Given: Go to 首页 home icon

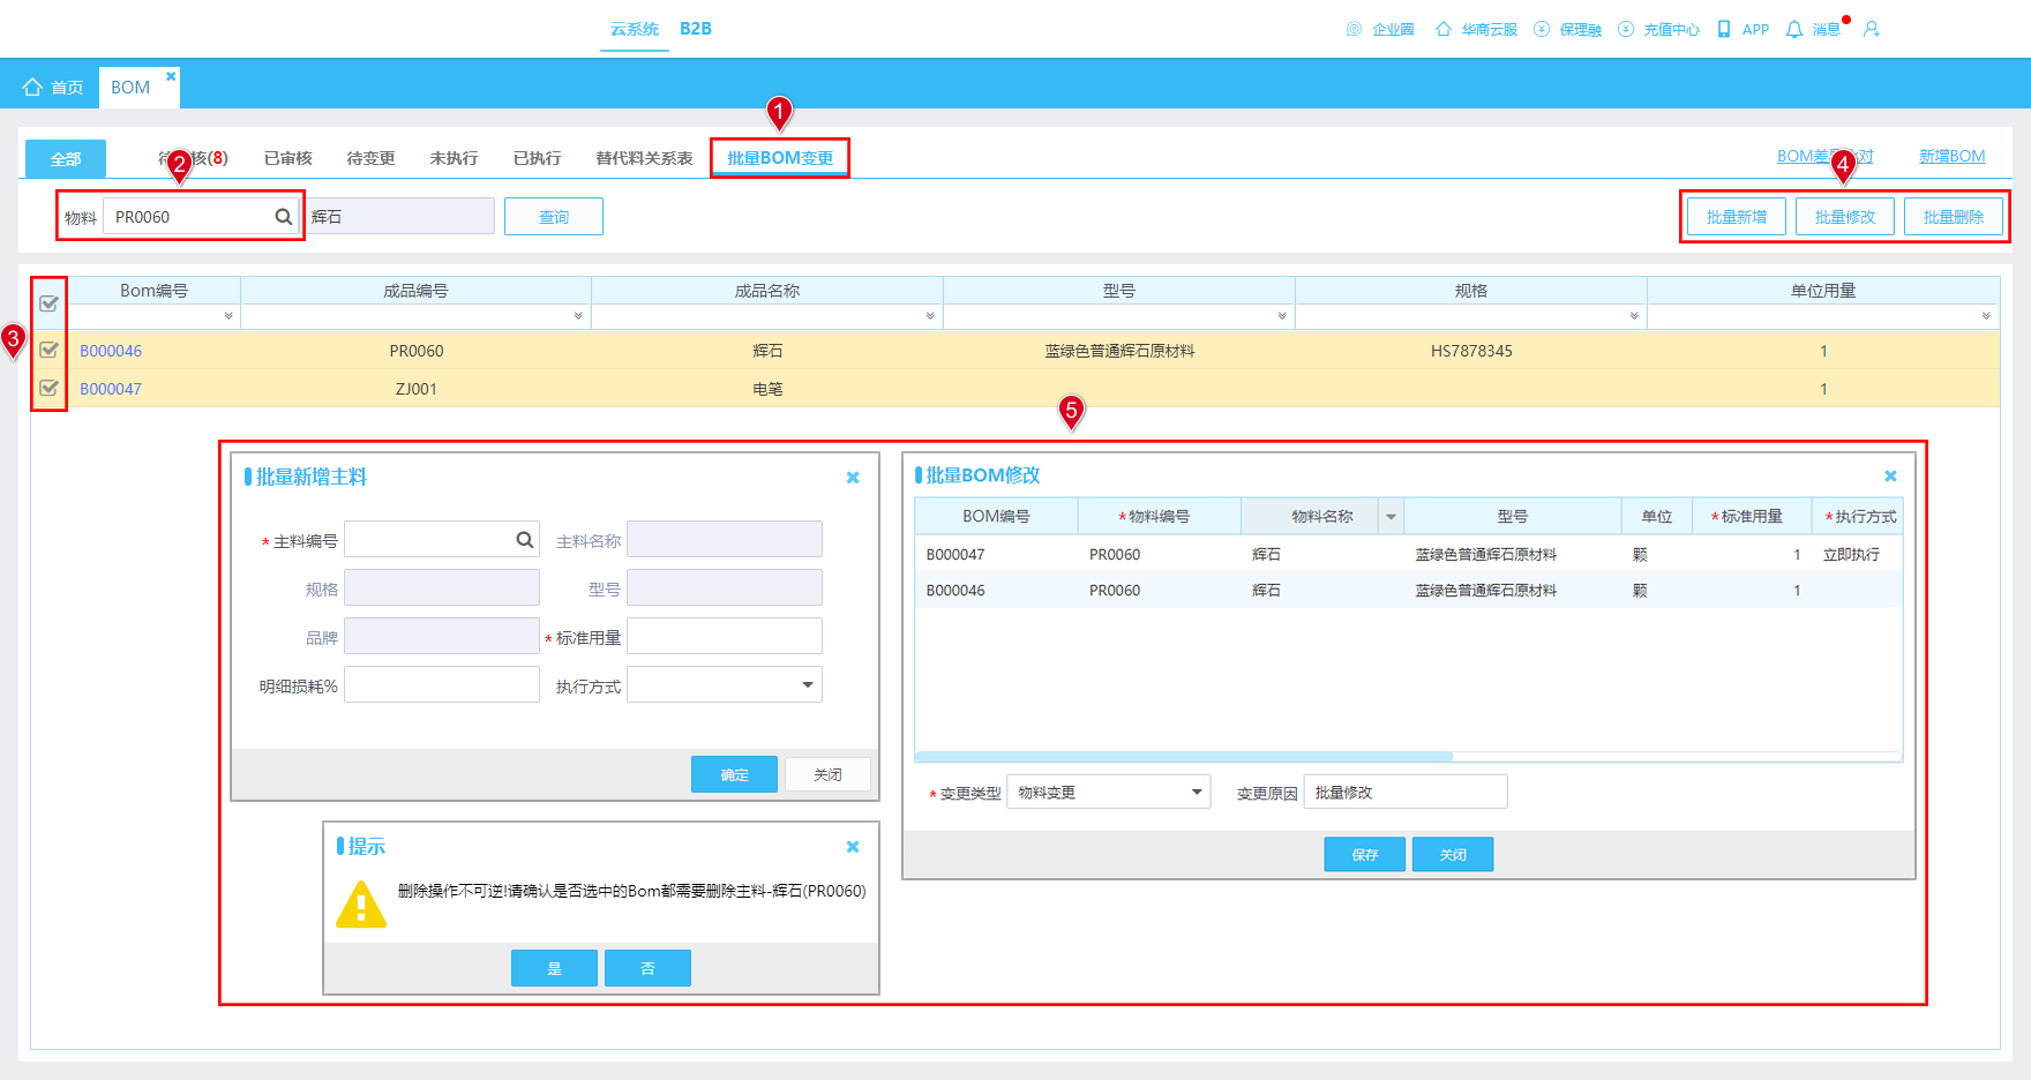Looking at the screenshot, I should pos(33,87).
